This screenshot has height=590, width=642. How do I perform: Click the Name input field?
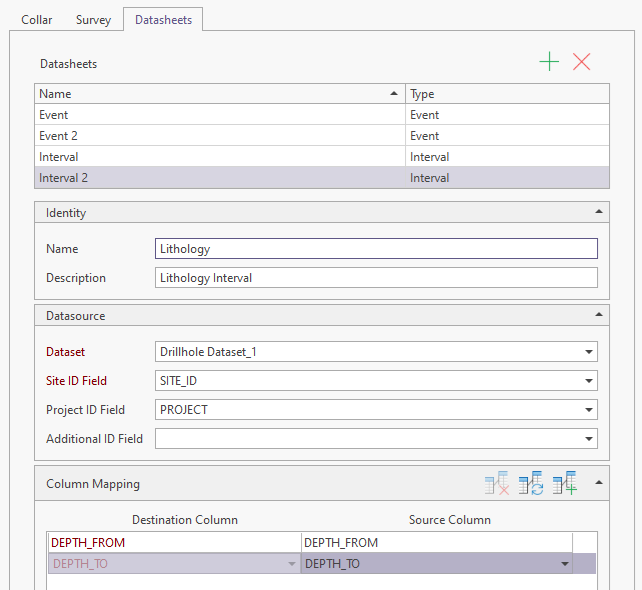tap(376, 249)
